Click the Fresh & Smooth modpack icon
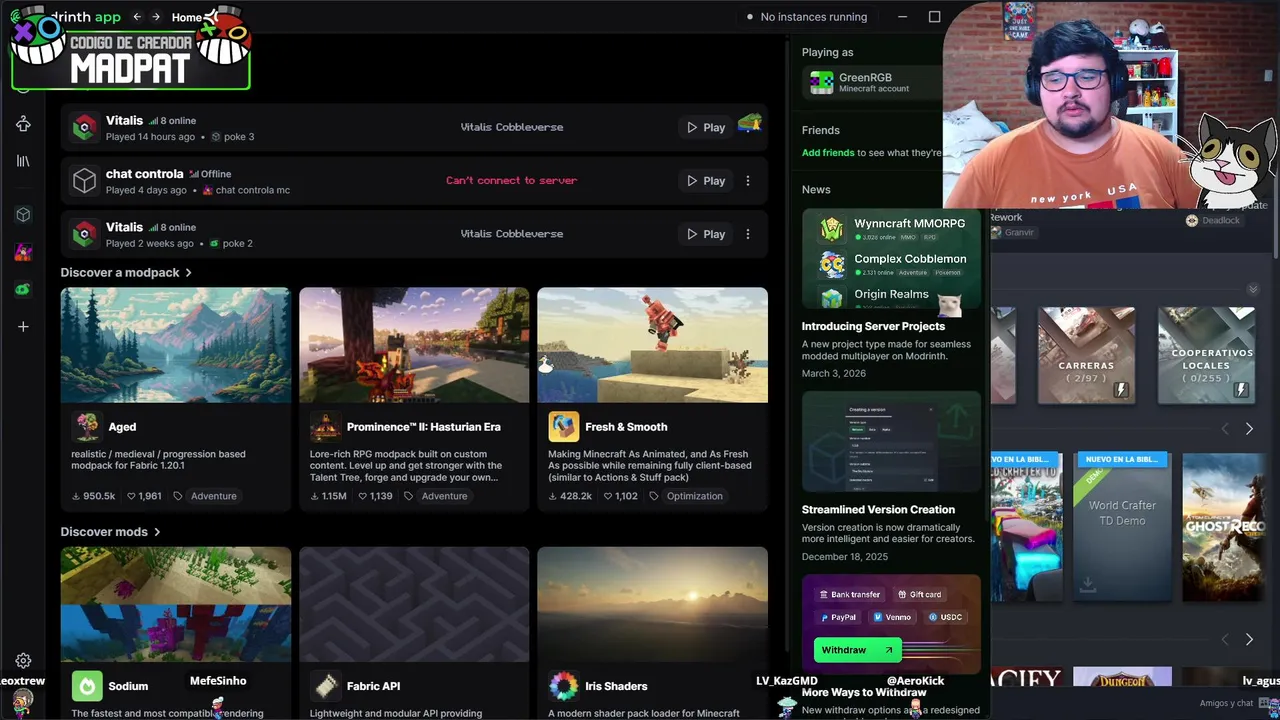Viewport: 1280px width, 720px height. 563,427
